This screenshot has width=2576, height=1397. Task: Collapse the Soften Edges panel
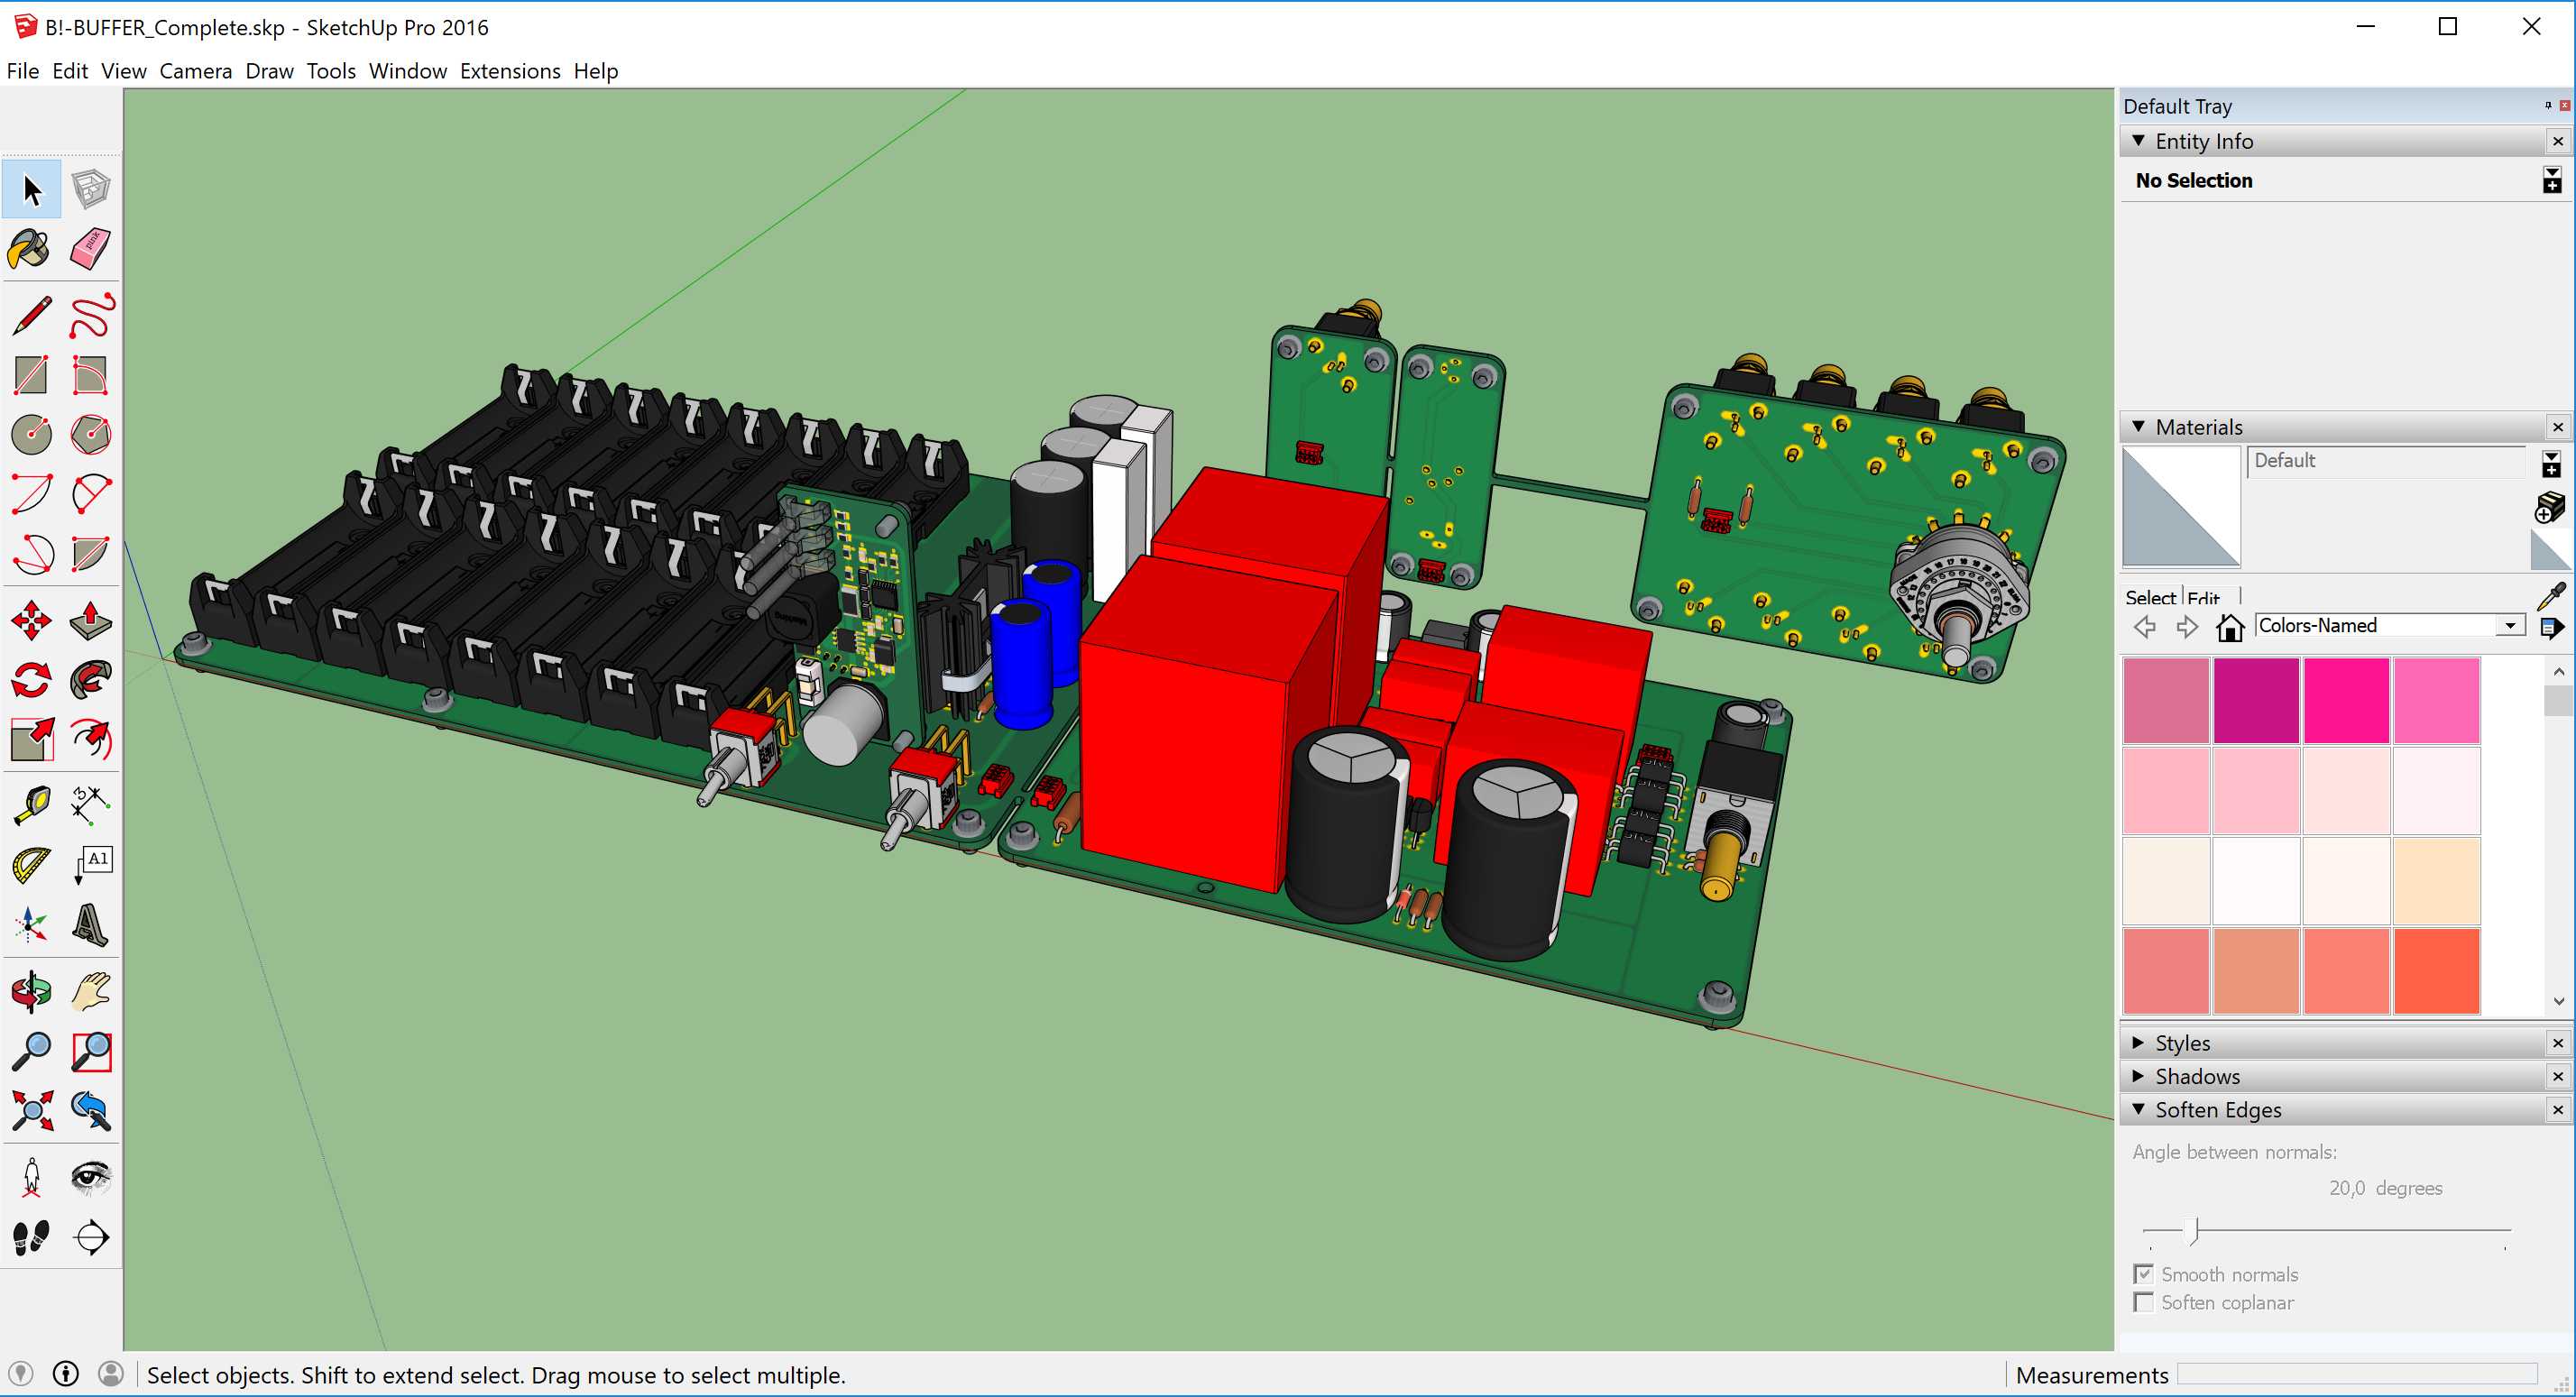pos(2138,1110)
